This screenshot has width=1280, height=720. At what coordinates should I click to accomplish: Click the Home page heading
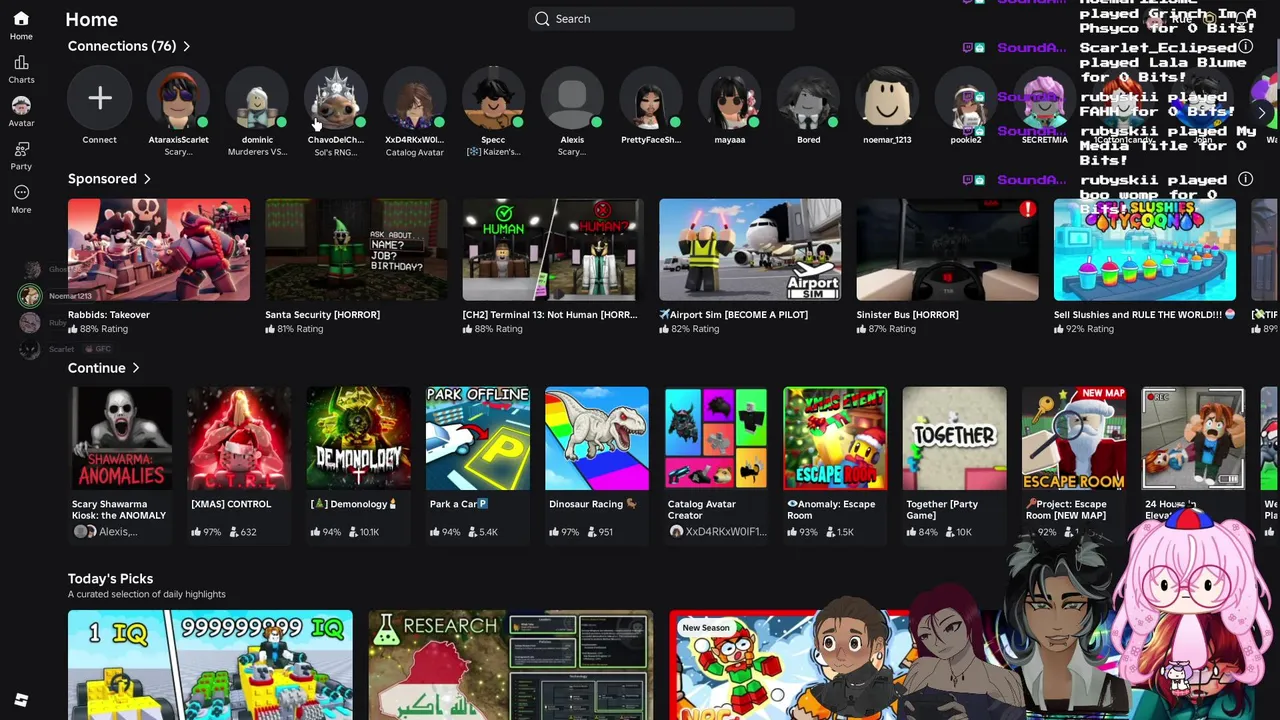click(91, 19)
